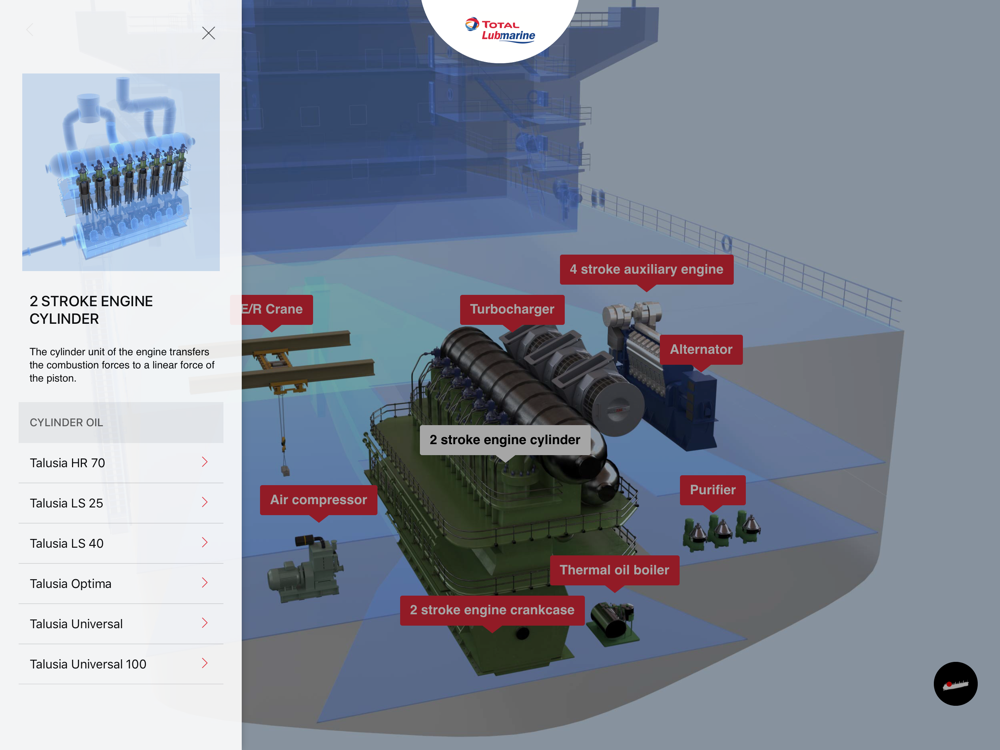Click the 2 STROKE ENGINE CYLINDER heading
Image resolution: width=1000 pixels, height=750 pixels.
coord(91,310)
